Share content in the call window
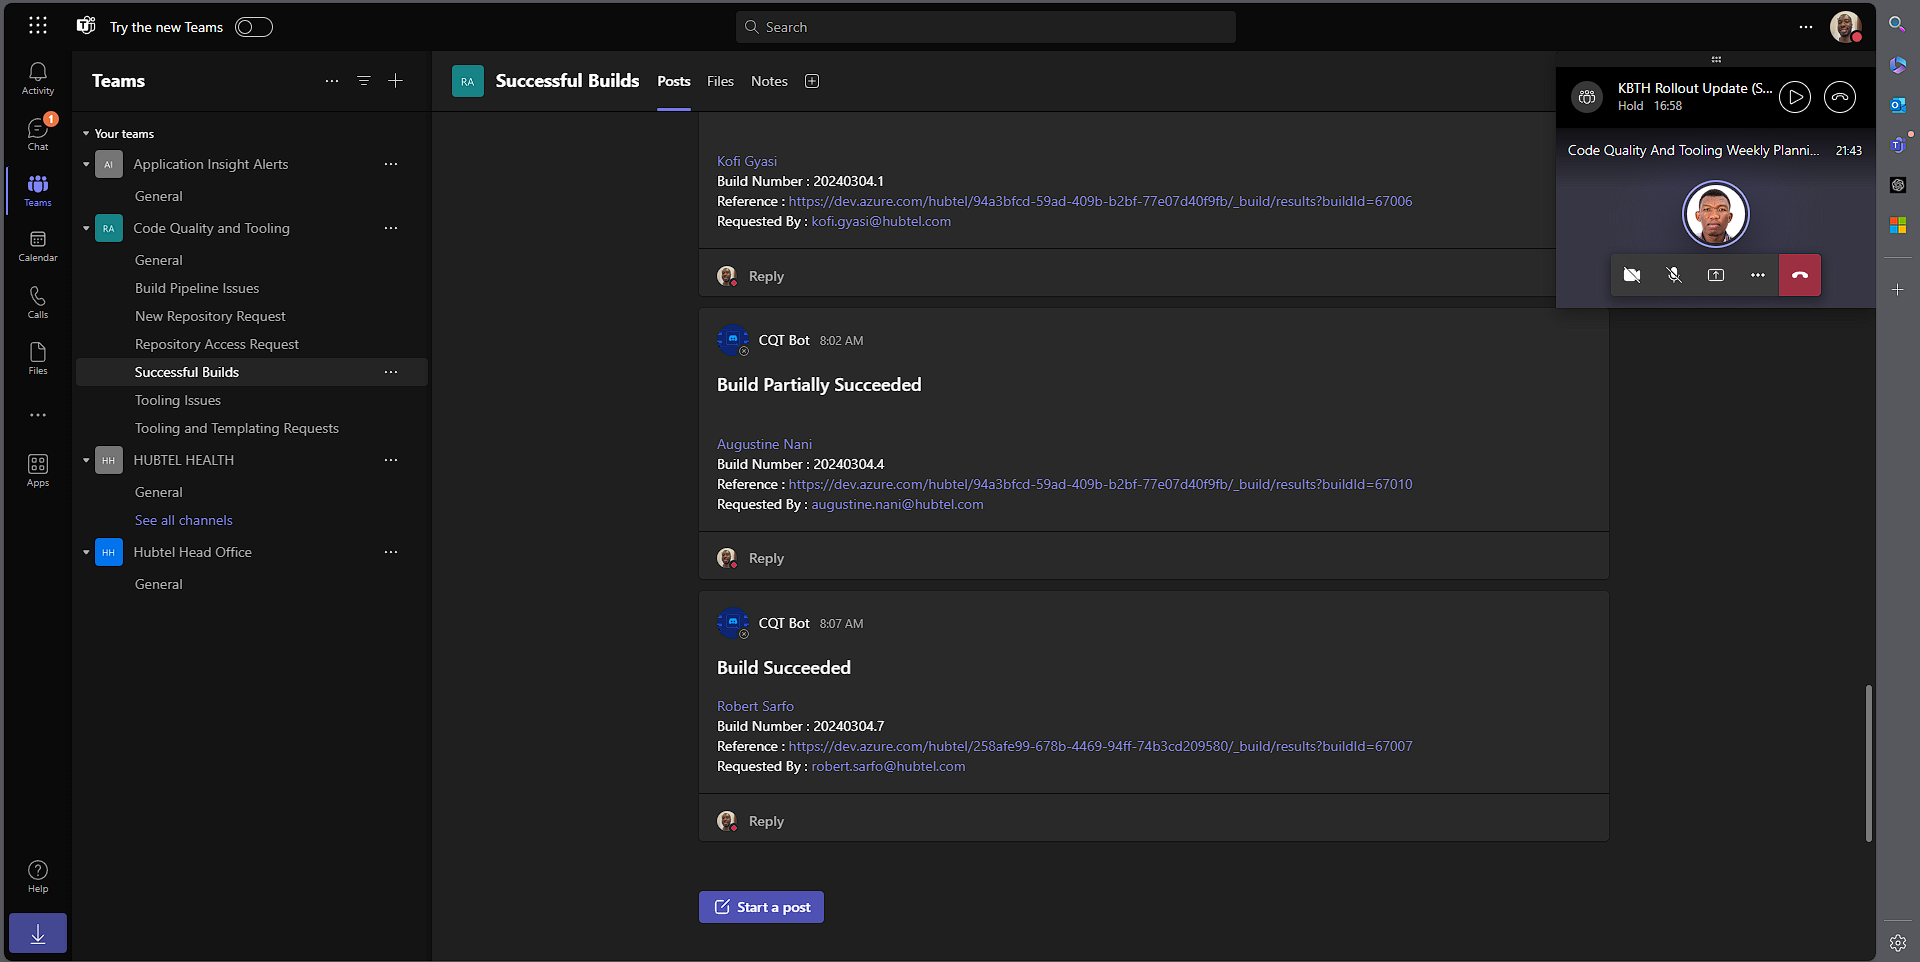 tap(1716, 275)
